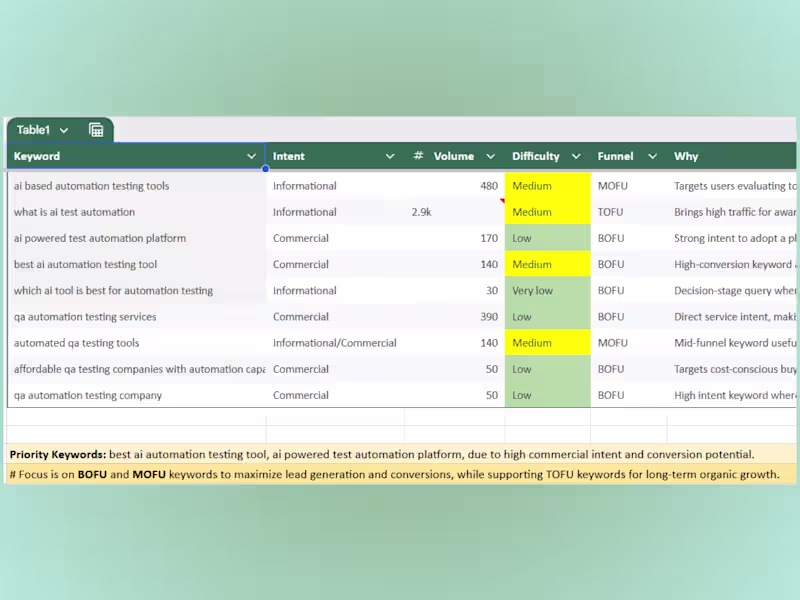Select cell 'affordable qa testing companies with automation'
The height and width of the screenshot is (600, 800).
pos(139,369)
